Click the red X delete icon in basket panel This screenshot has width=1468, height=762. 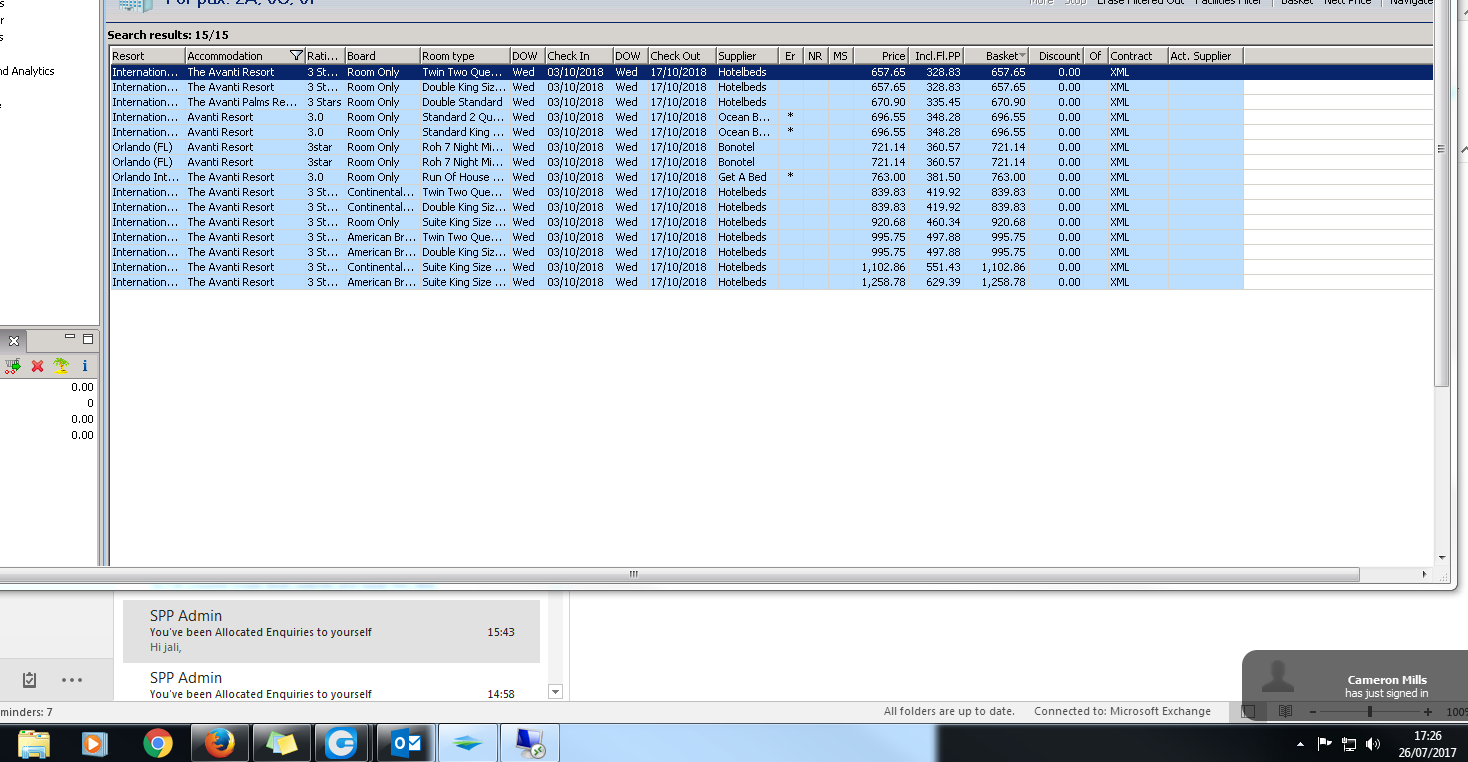[37, 366]
